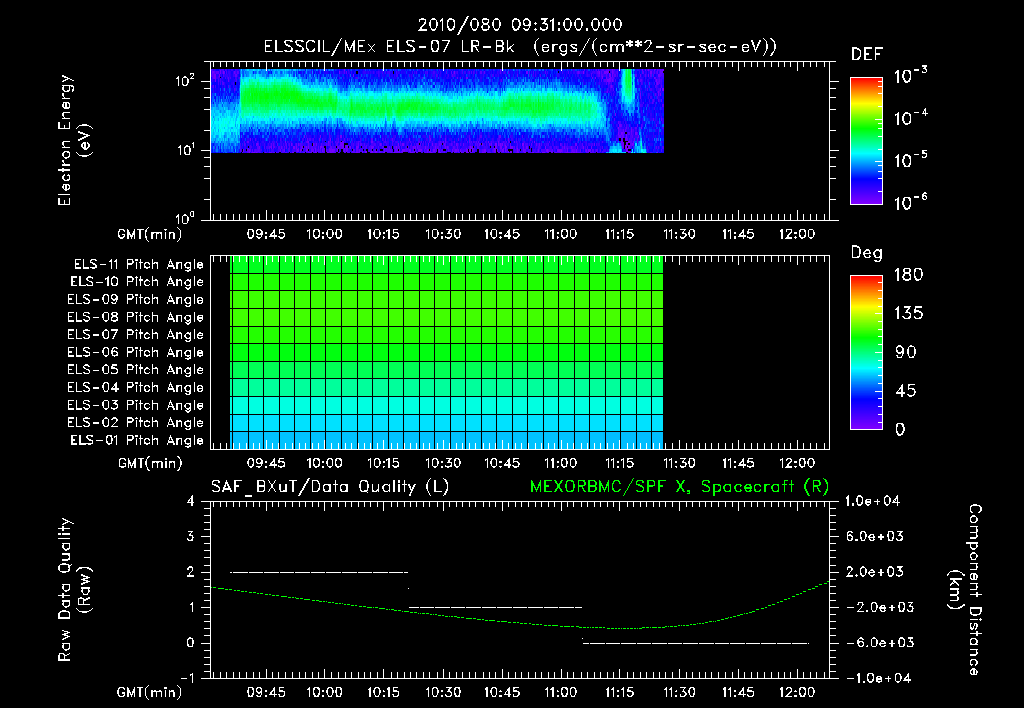
Task: Click the 10^-4 value on the DEF scale
Action: pos(910,118)
